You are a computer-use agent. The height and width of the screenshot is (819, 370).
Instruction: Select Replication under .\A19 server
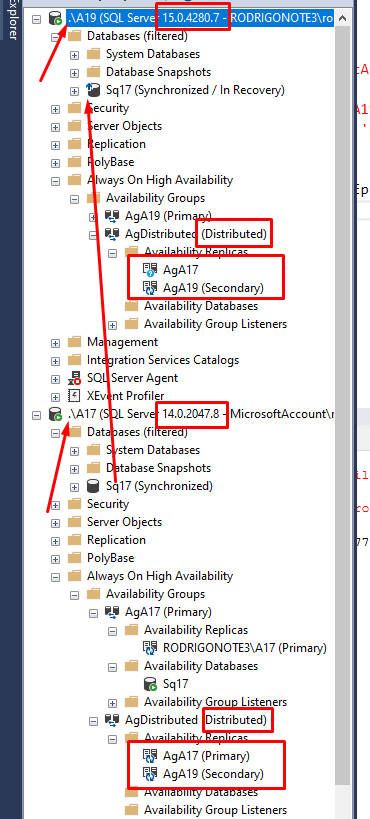pos(117,144)
